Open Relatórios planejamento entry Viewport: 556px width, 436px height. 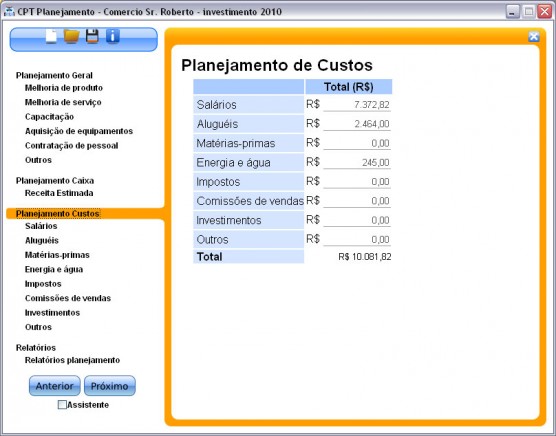coord(72,360)
